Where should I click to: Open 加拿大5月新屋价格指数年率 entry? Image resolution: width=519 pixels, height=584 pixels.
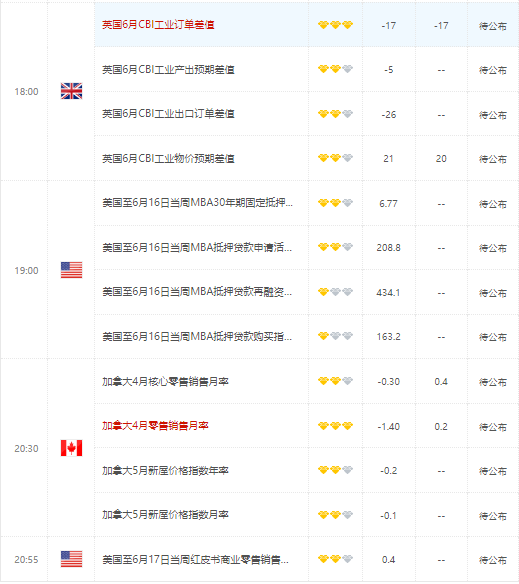[165, 470]
